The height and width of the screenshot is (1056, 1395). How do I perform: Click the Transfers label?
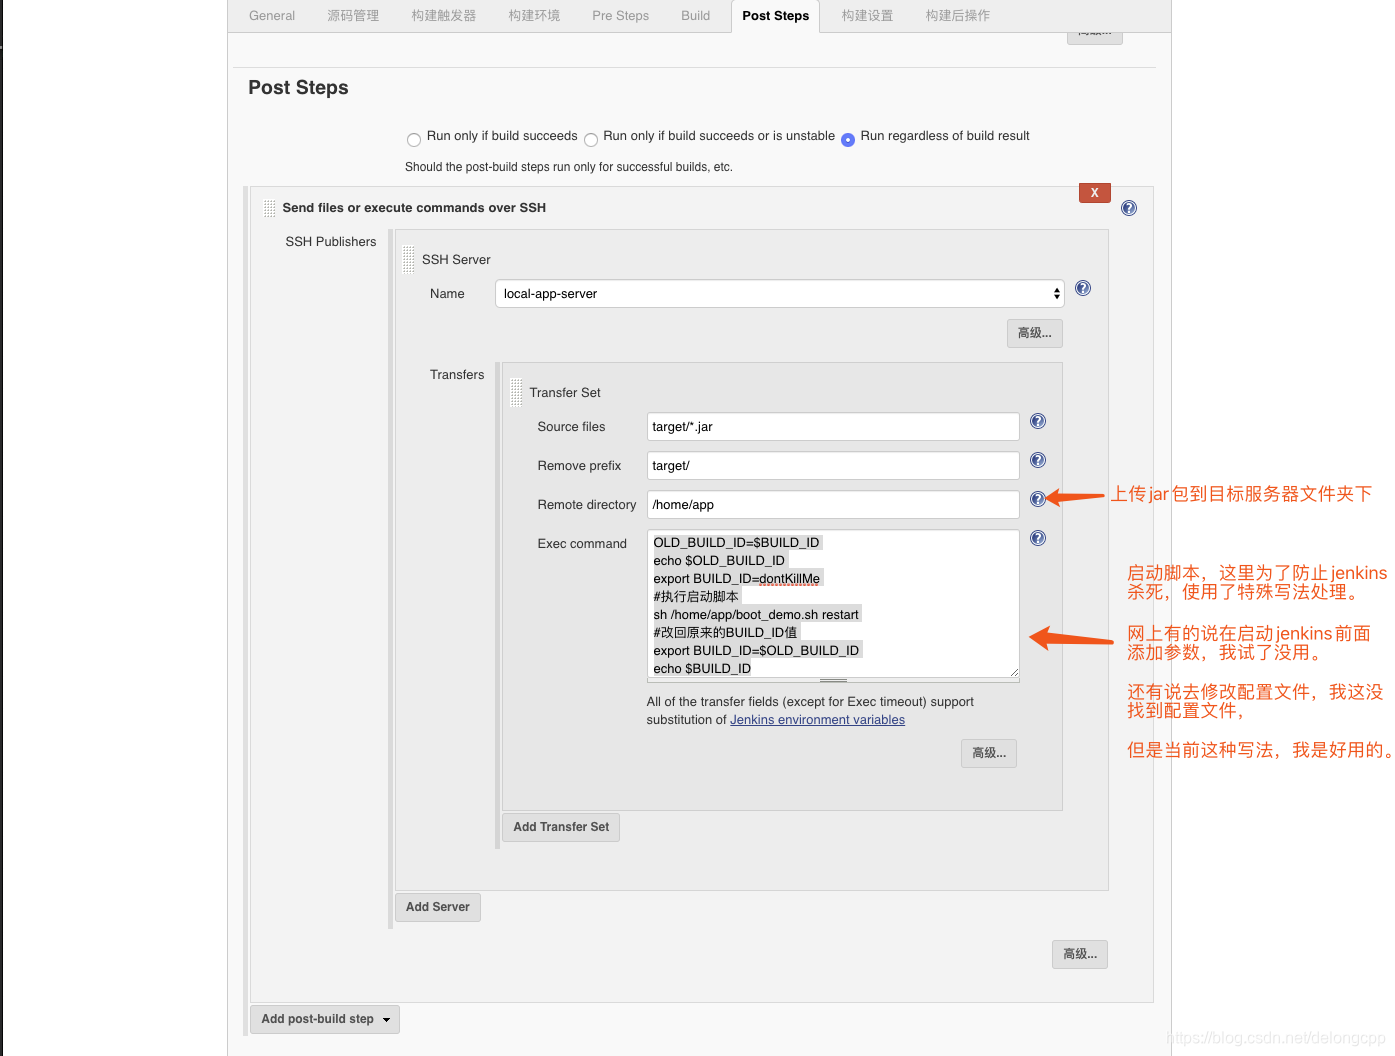point(457,375)
